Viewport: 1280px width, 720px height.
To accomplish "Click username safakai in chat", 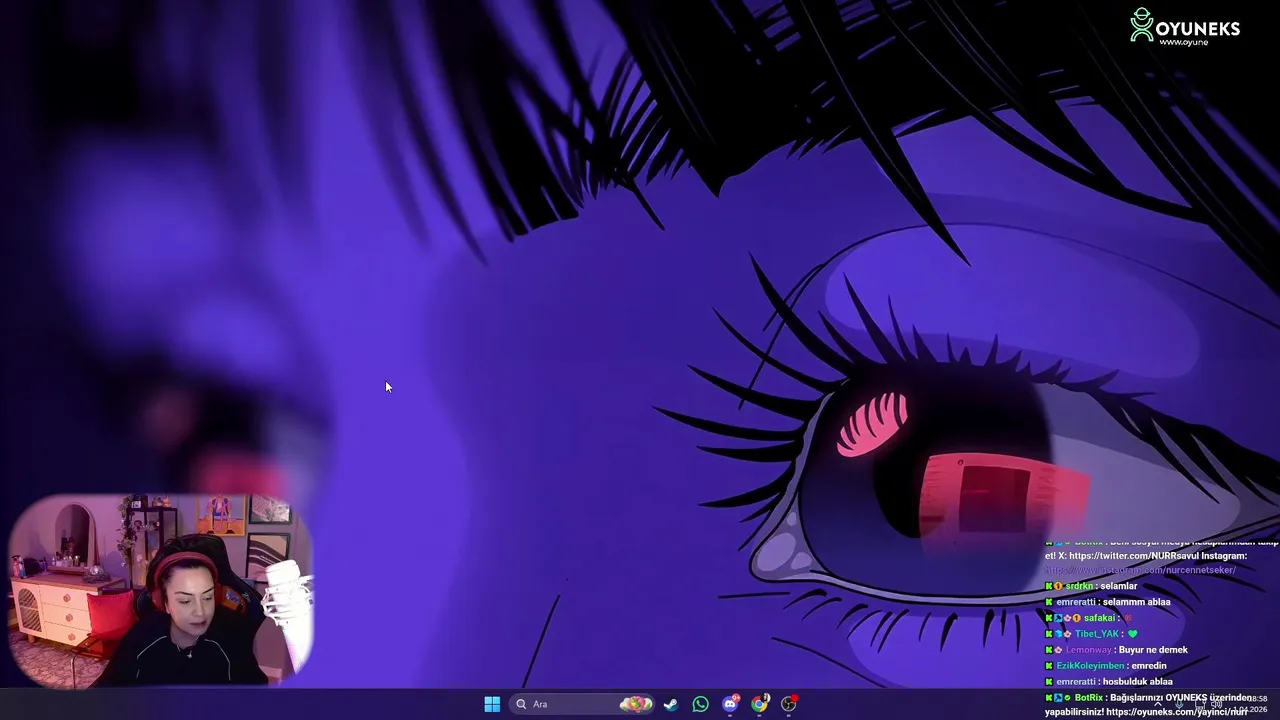I will (x=1099, y=618).
